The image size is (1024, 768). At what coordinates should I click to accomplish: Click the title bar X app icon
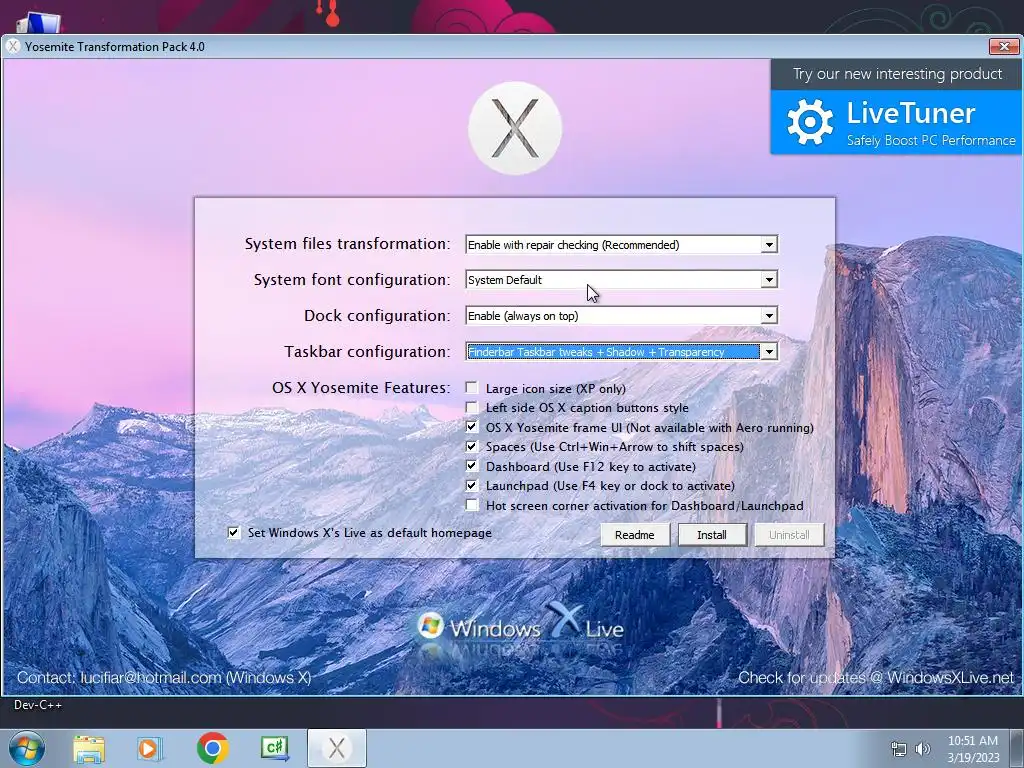point(12,46)
